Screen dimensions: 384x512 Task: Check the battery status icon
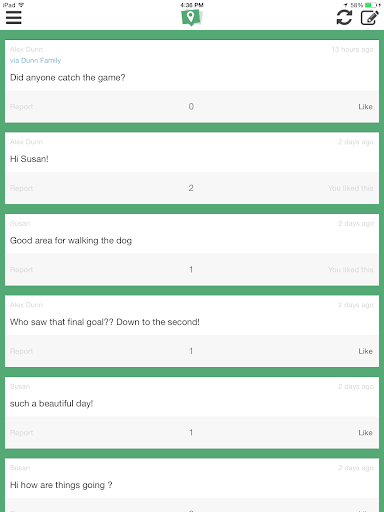[372, 5]
